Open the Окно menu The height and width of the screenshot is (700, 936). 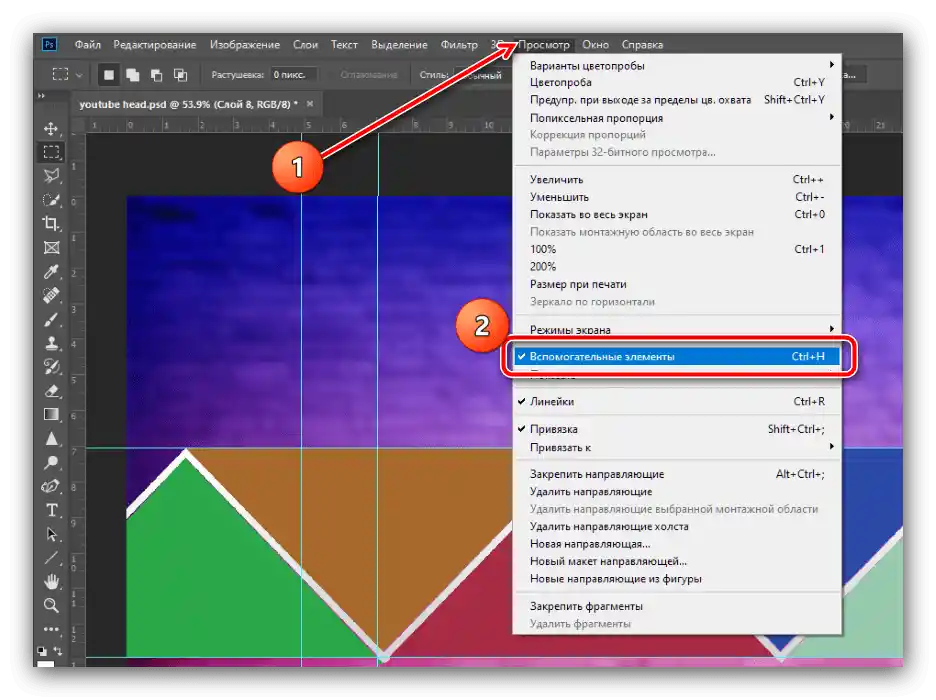tap(595, 45)
